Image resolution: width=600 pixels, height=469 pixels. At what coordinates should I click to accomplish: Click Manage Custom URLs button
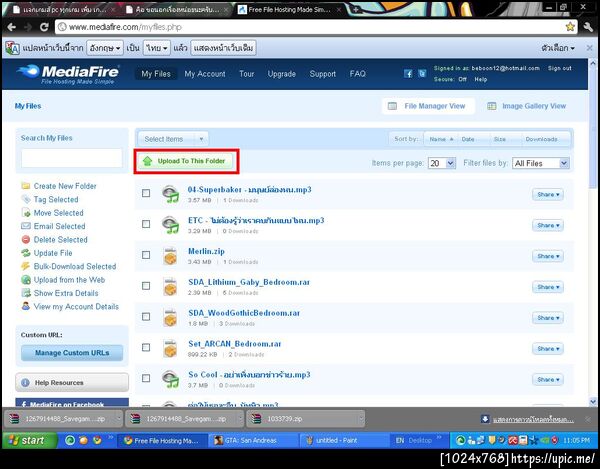72,353
